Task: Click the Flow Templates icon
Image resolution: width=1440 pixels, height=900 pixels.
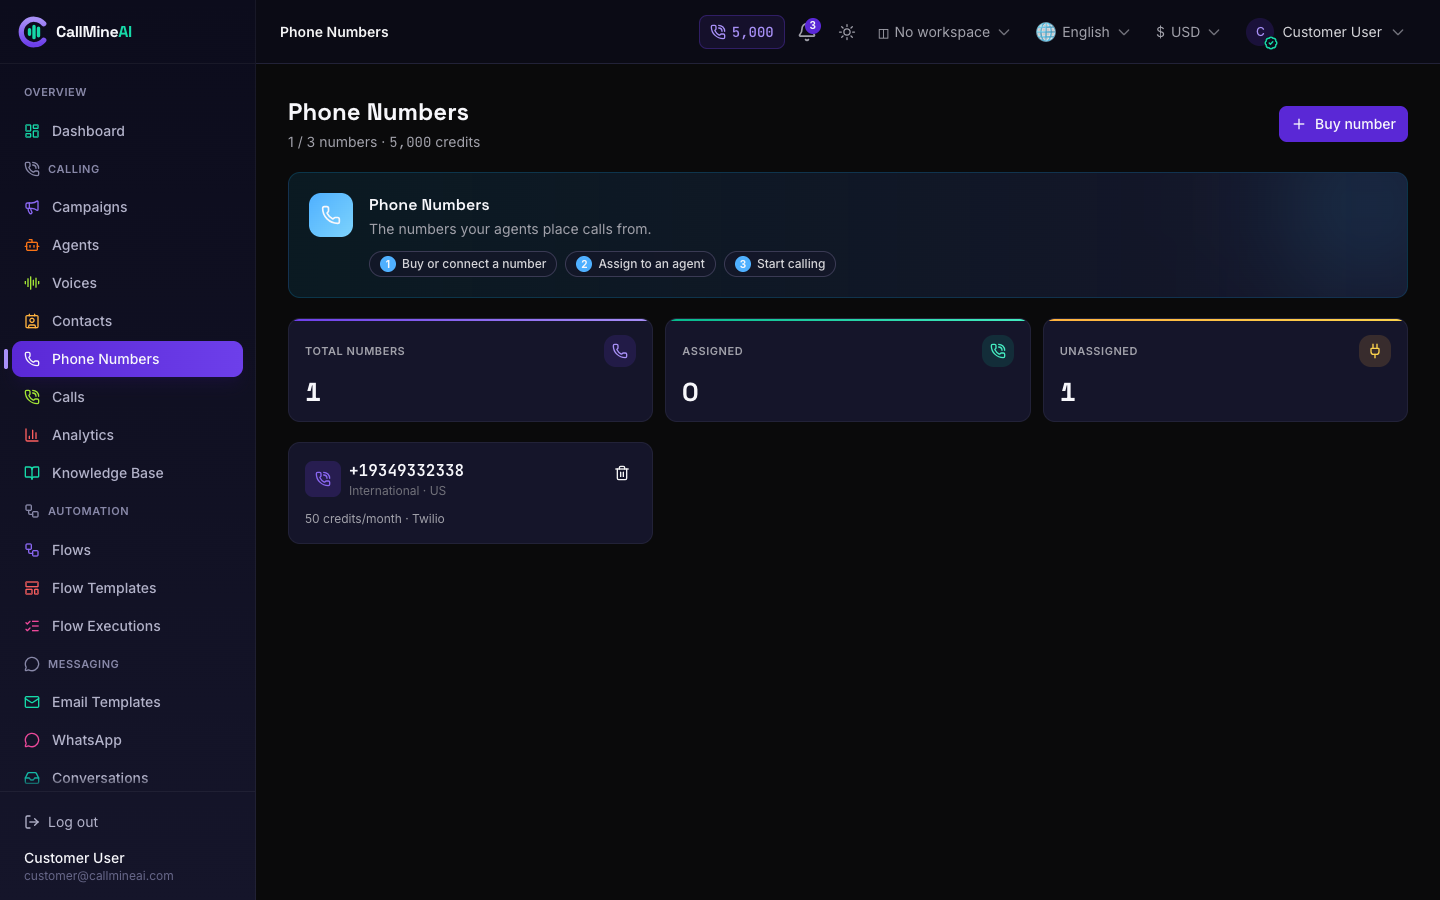Action: pyautogui.click(x=32, y=588)
